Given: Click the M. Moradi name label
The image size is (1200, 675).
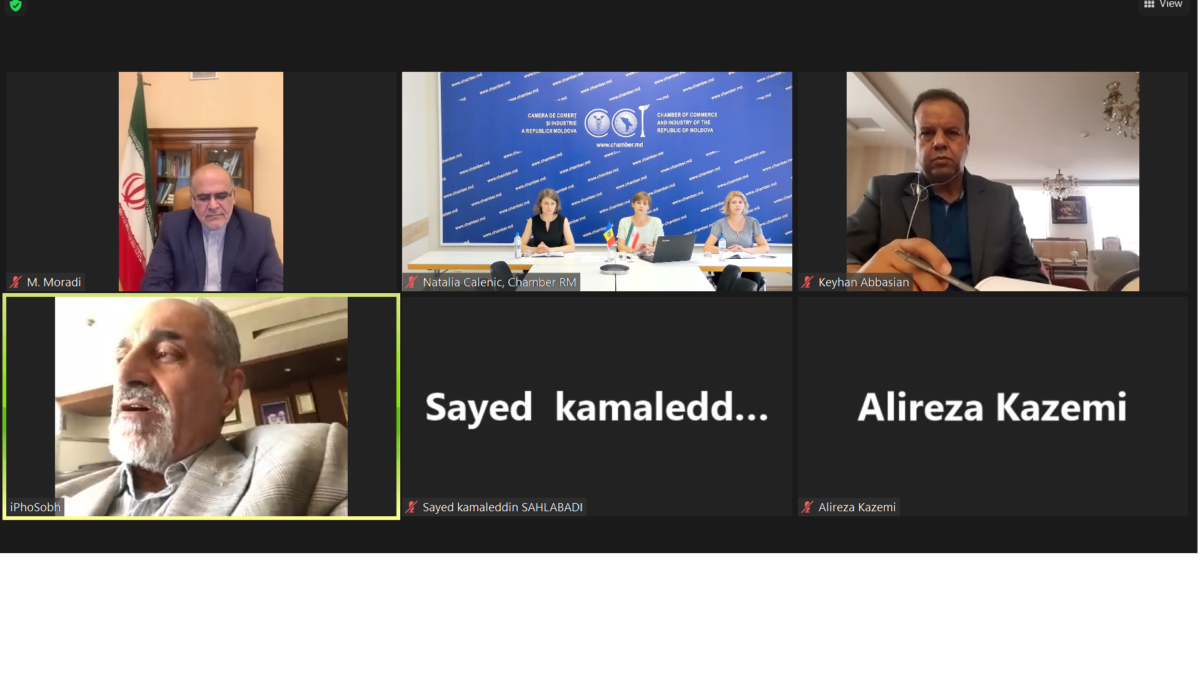Looking at the screenshot, I should click(x=54, y=282).
